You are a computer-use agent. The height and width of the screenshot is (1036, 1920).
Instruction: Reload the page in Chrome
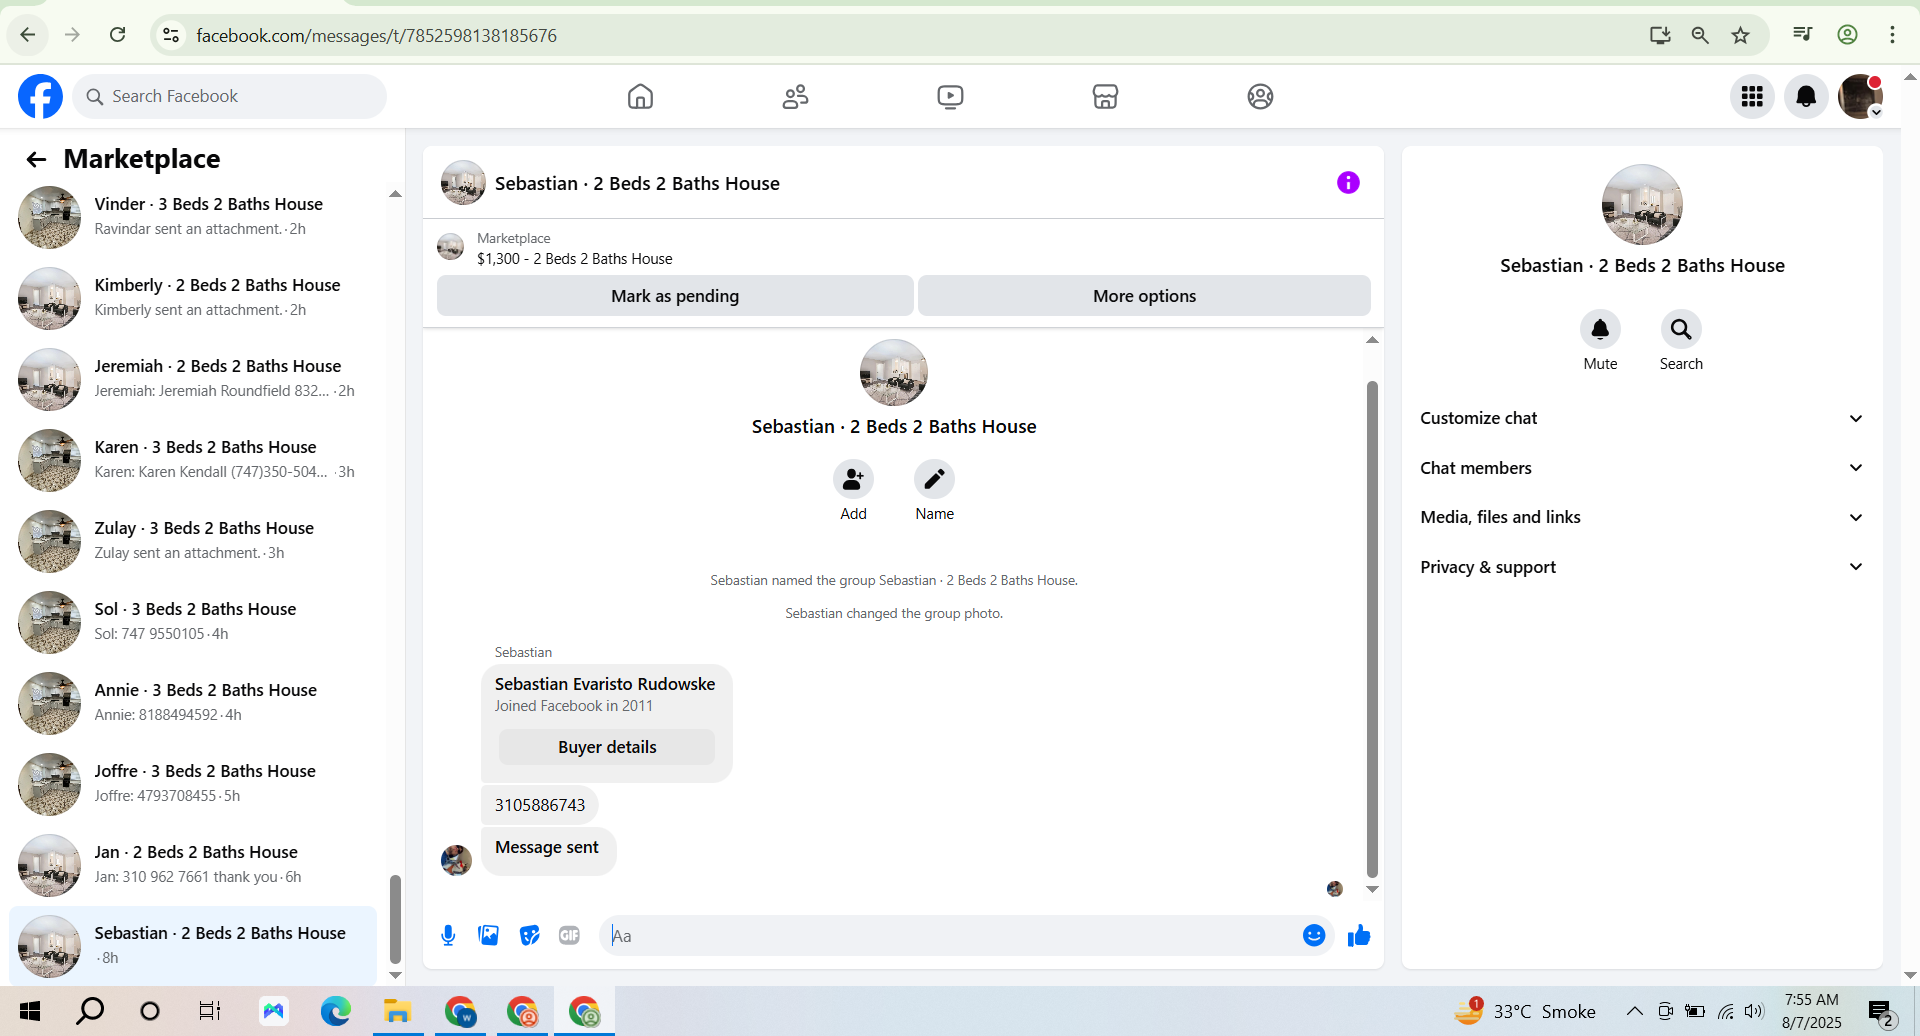[x=117, y=35]
